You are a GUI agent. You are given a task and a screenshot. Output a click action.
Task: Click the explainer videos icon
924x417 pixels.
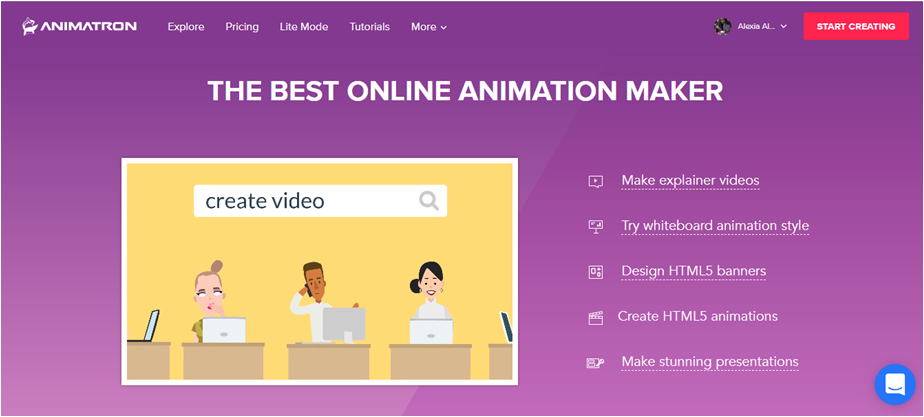click(595, 181)
